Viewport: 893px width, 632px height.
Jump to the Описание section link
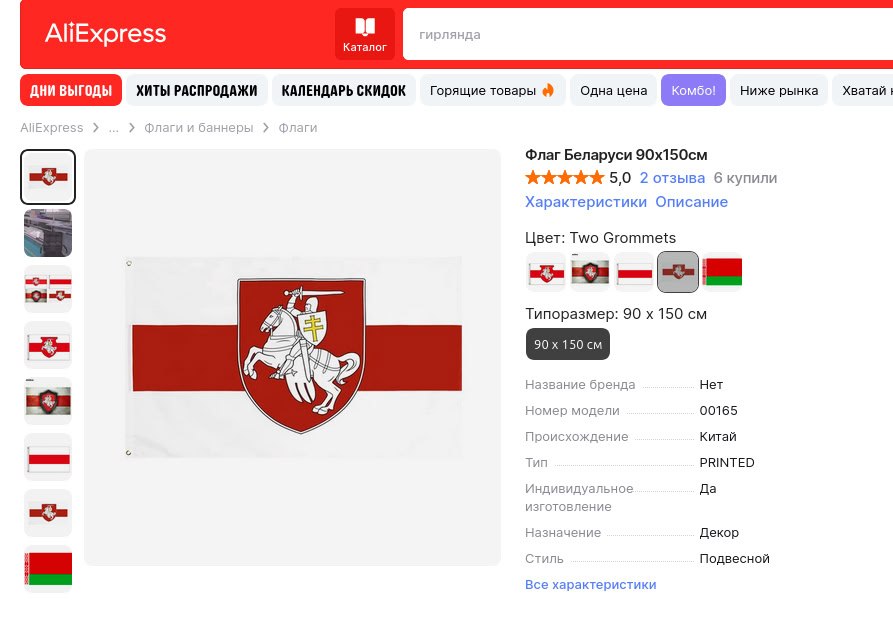[691, 202]
